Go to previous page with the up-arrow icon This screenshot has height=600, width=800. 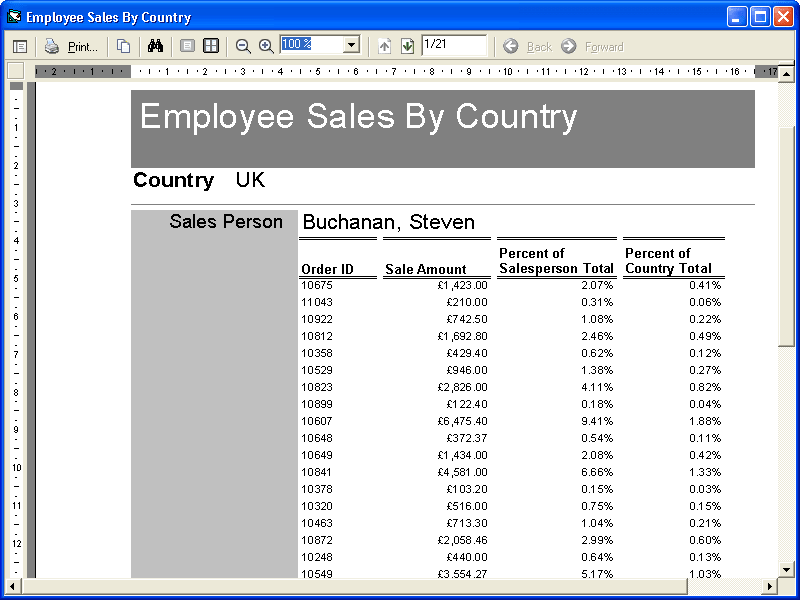pyautogui.click(x=385, y=46)
